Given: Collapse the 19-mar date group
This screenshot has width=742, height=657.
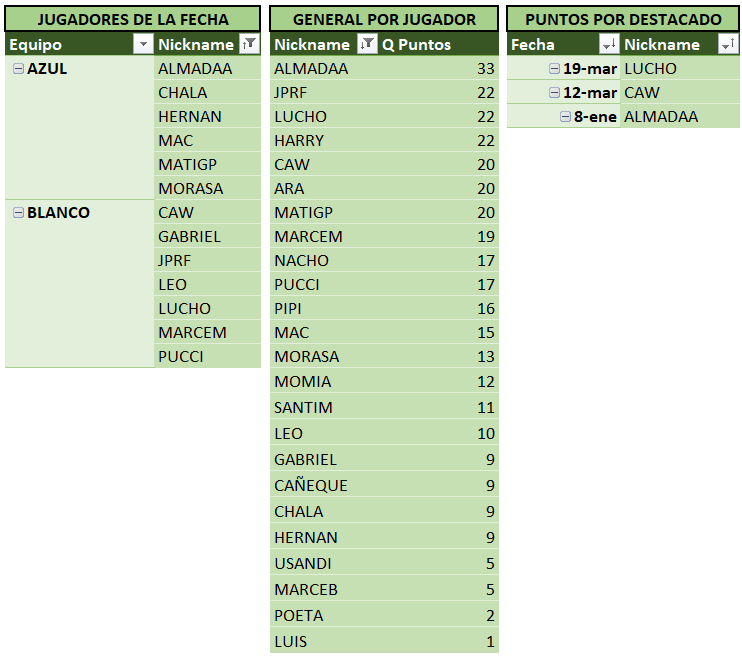Looking at the screenshot, I should [x=555, y=68].
